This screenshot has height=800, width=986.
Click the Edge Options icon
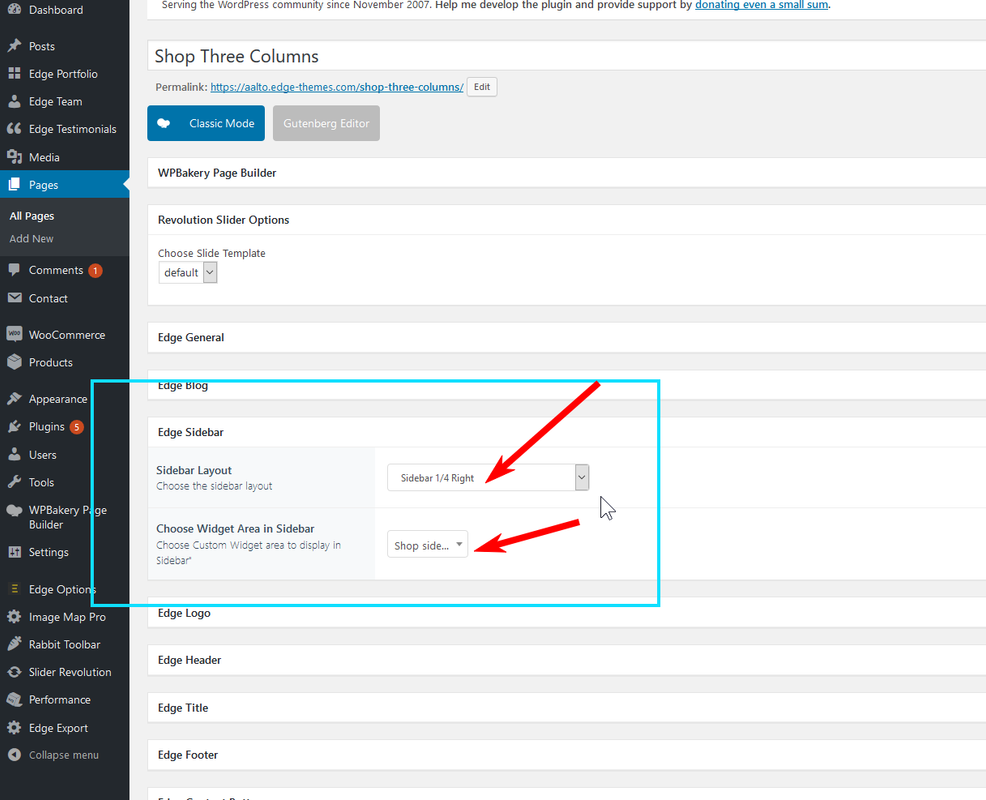[14, 589]
